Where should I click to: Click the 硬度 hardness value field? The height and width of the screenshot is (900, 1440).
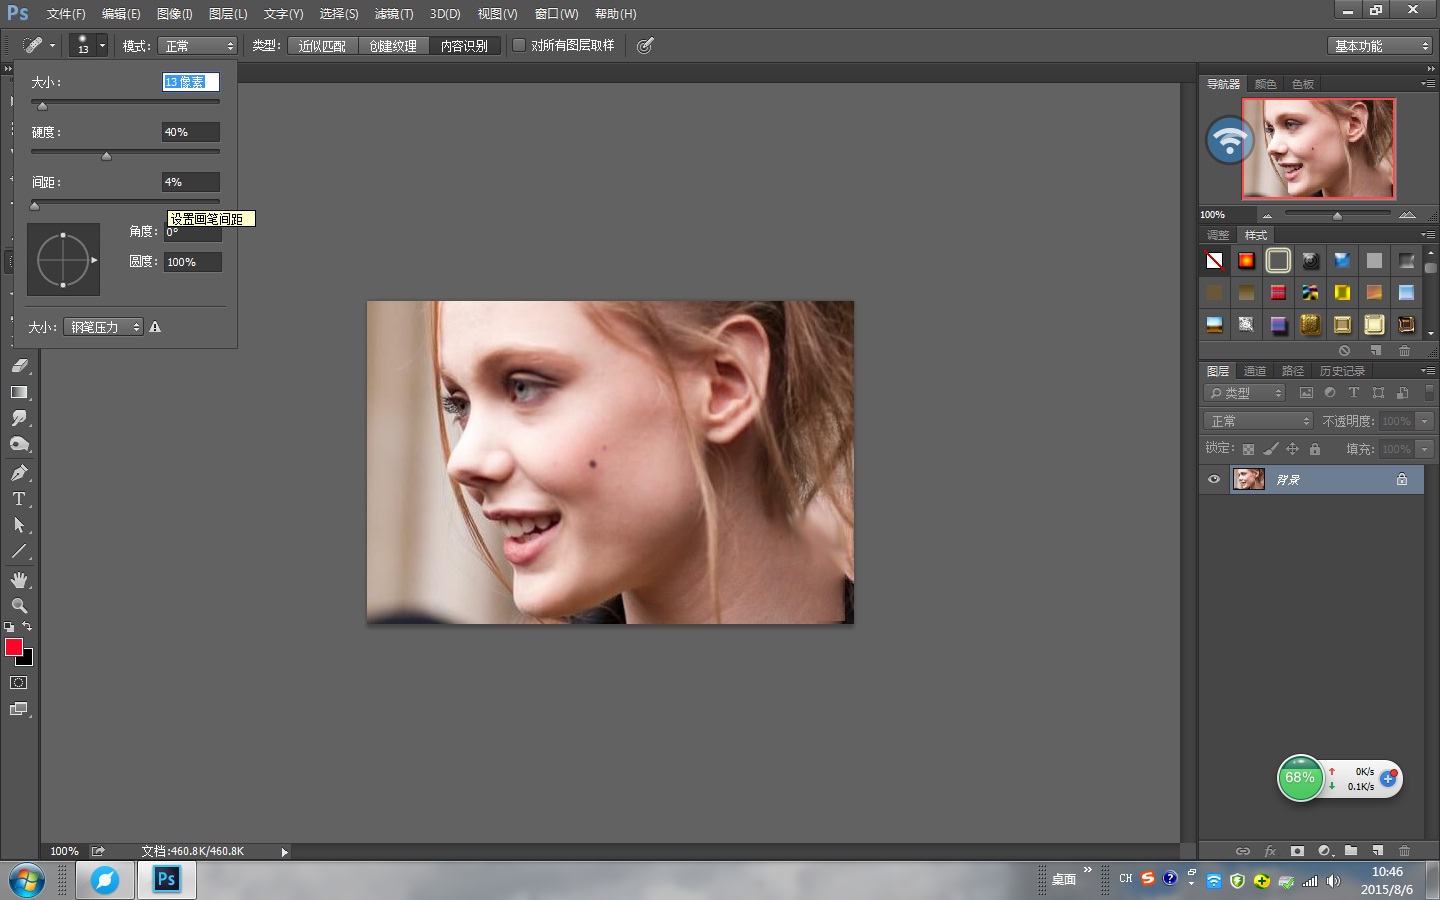click(190, 132)
